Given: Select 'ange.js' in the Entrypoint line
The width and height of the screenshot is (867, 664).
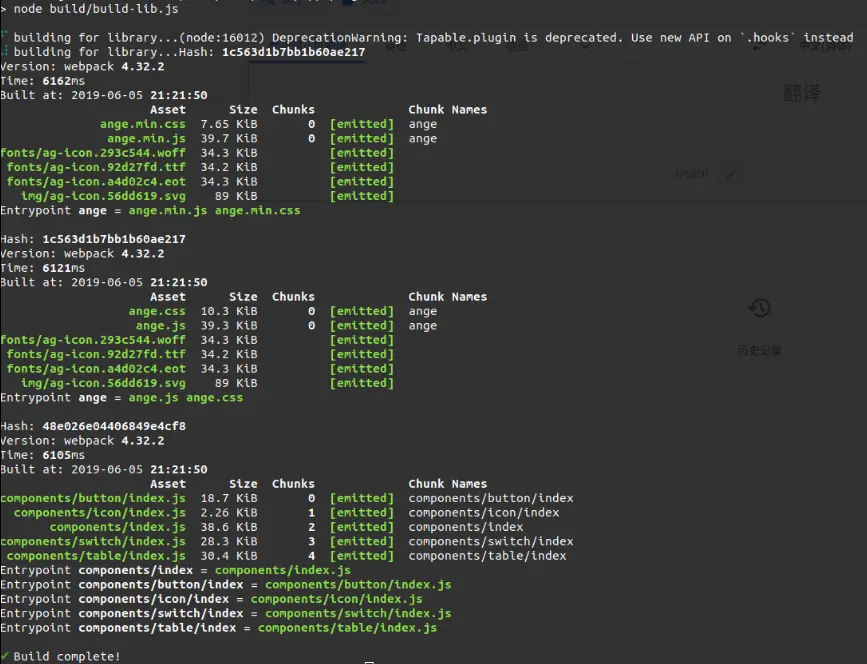Looking at the screenshot, I should click(x=154, y=397).
